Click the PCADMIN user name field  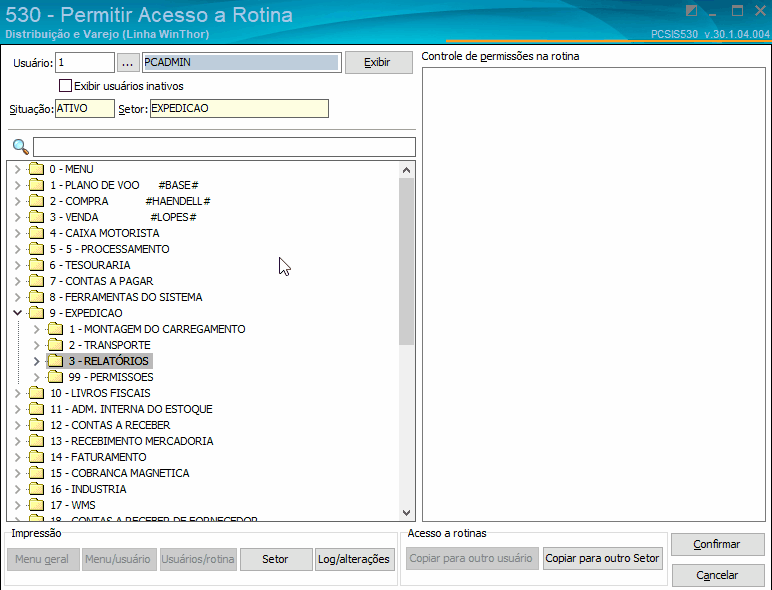click(x=241, y=63)
